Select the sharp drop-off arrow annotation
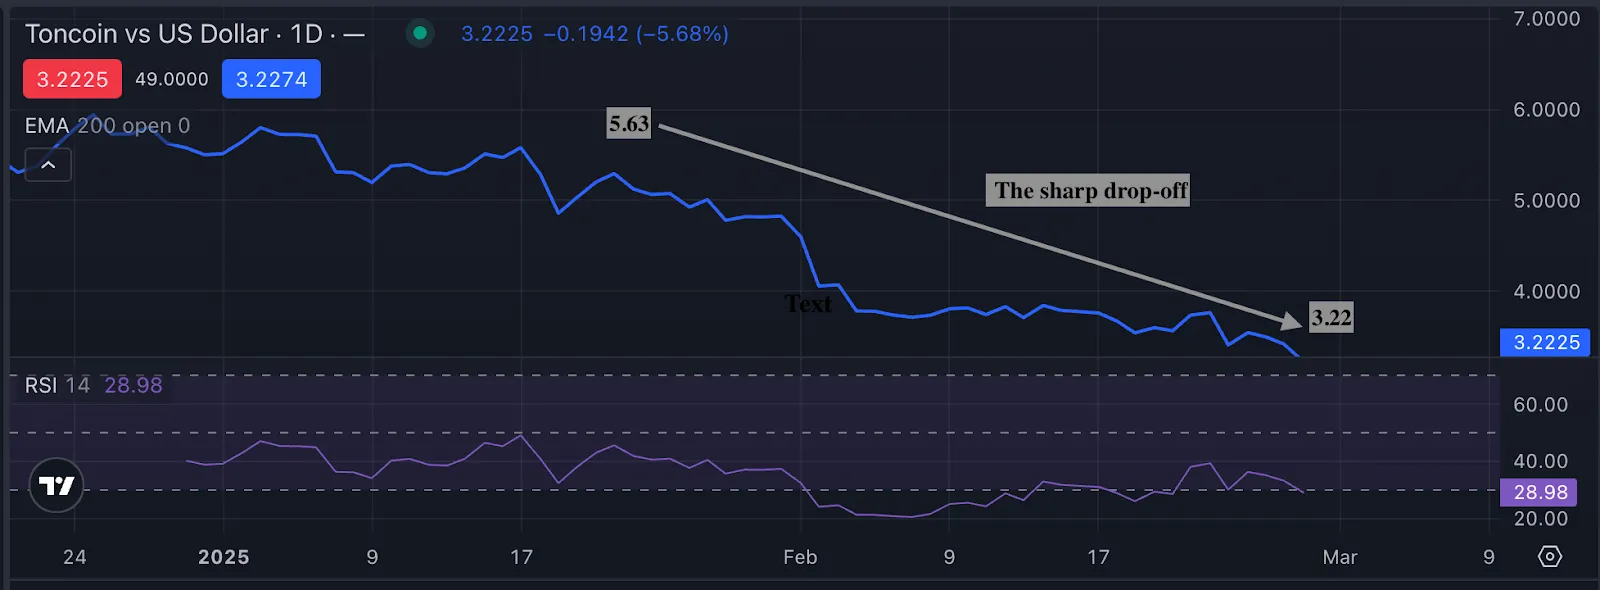Screen dimensions: 1600x590 (980, 225)
